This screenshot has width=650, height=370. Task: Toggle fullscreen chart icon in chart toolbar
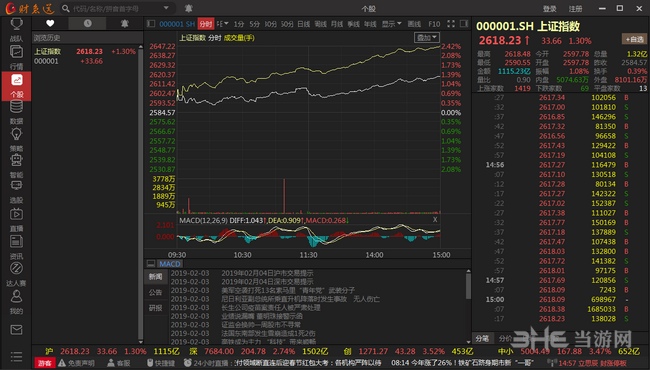point(451,24)
